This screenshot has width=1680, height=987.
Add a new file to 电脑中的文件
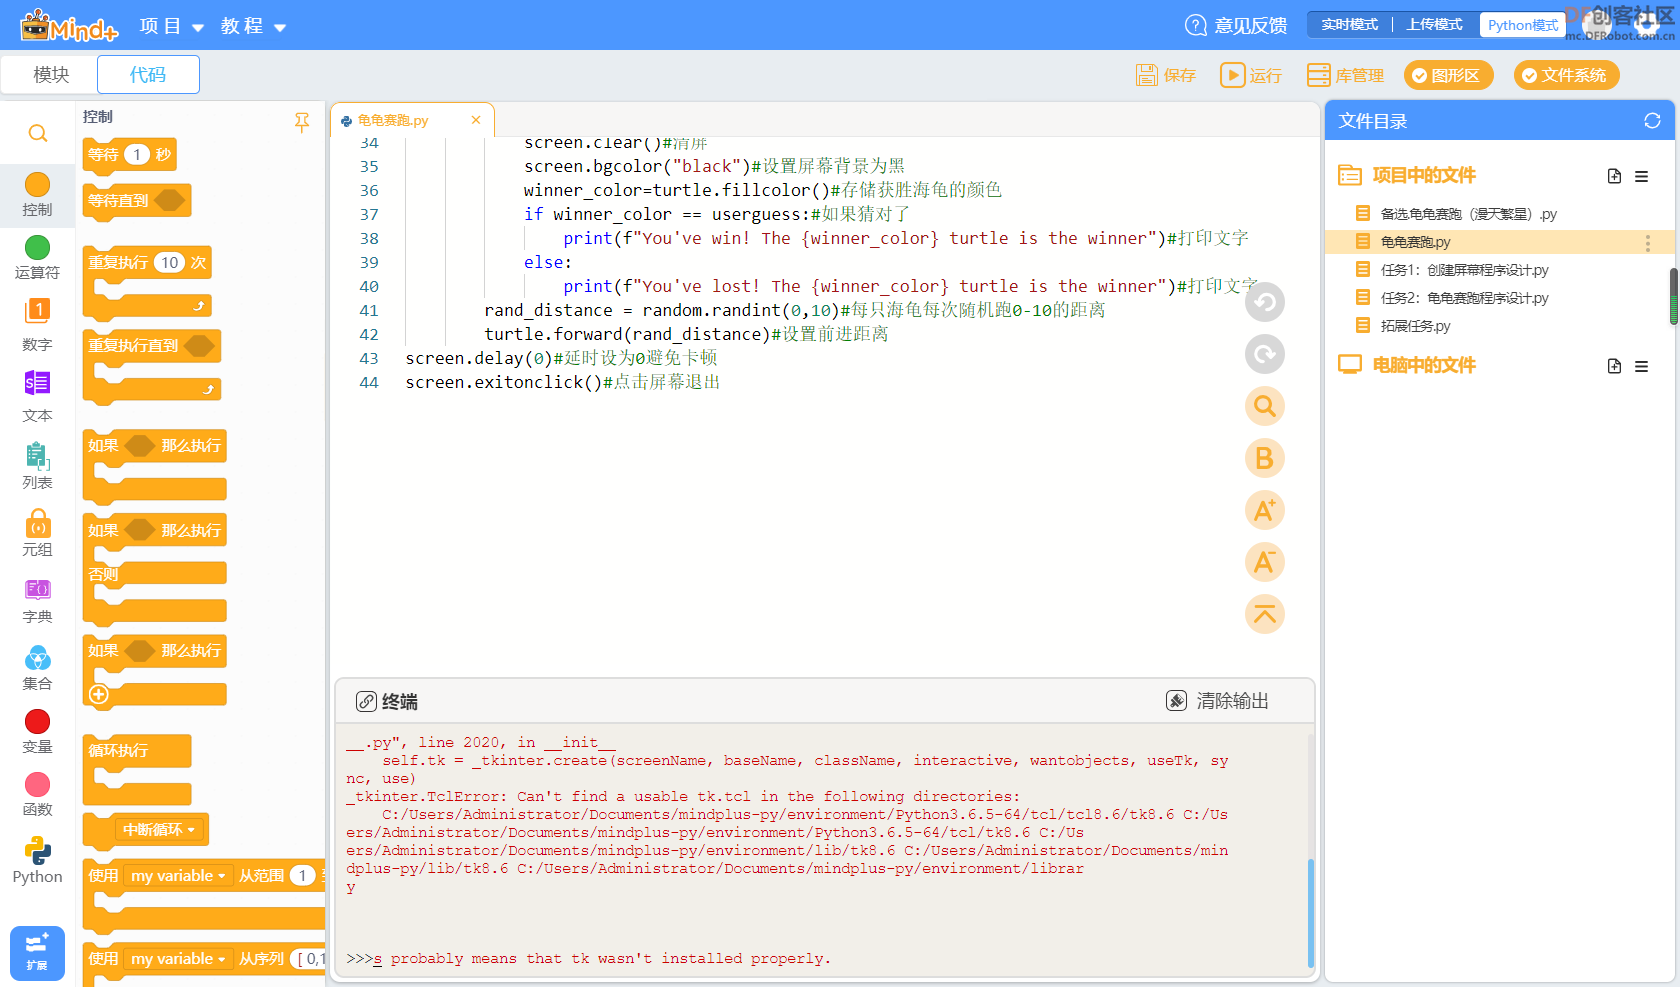[1614, 366]
